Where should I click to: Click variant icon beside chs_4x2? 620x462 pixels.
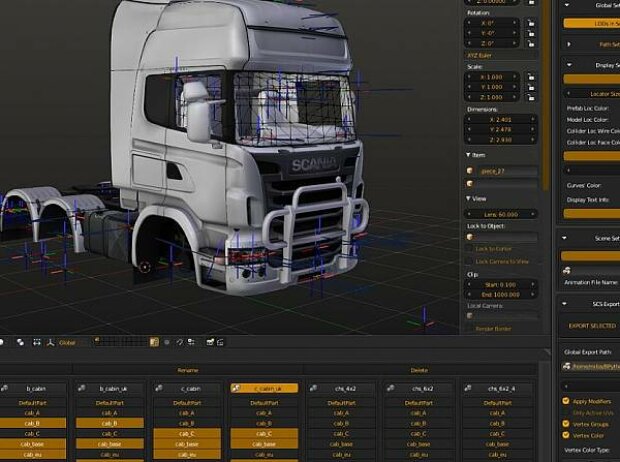[313, 388]
